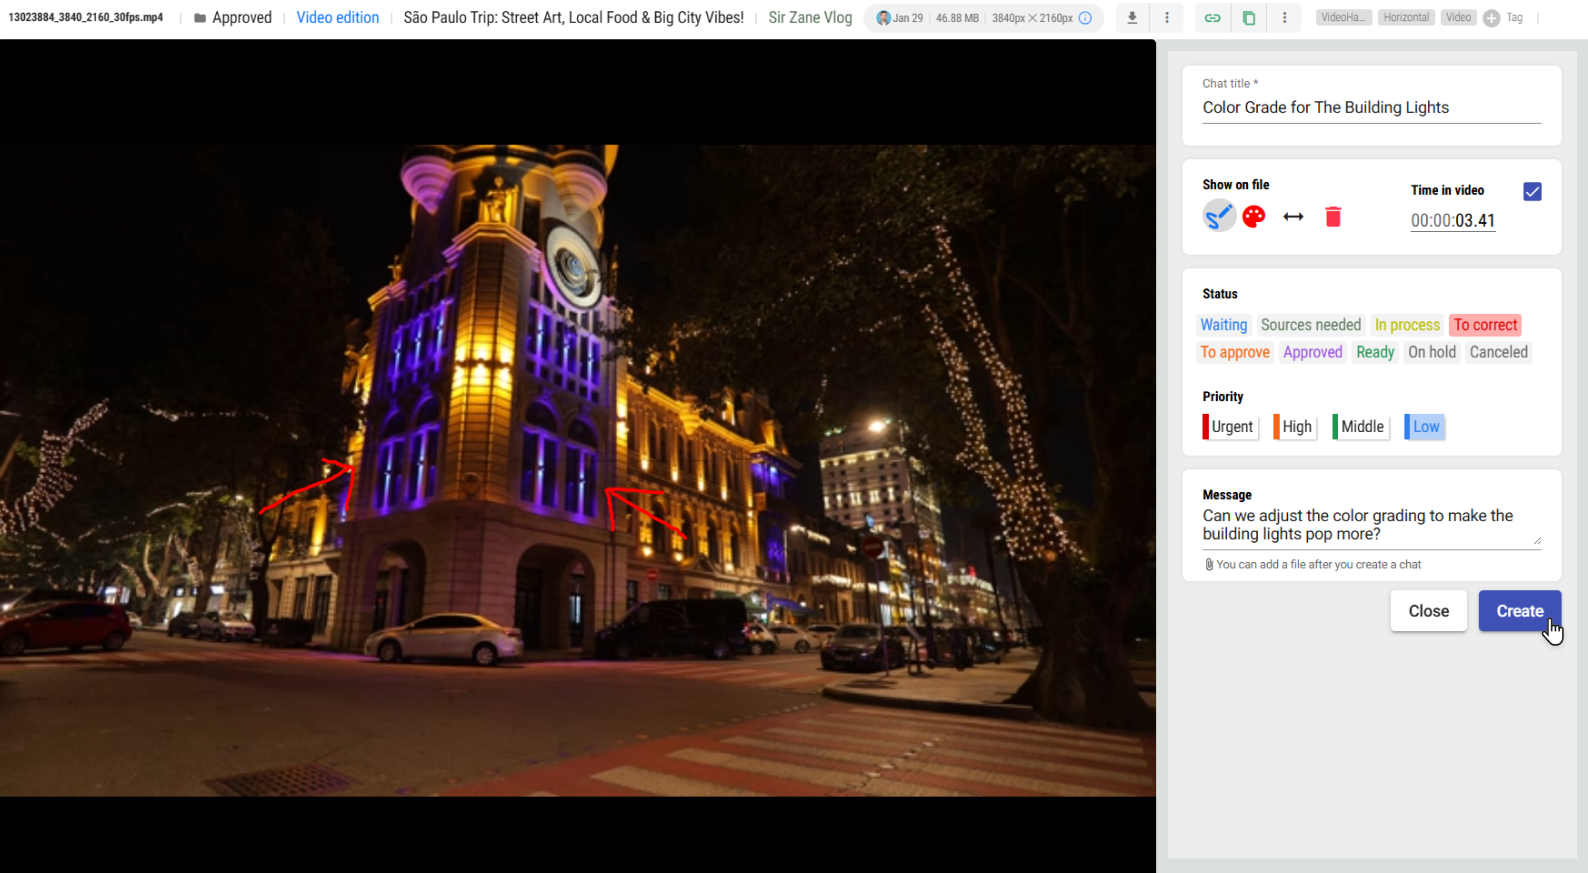Viewport: 1588px width, 873px height.
Task: Click the green copy/duplicate icon
Action: coord(1249,18)
